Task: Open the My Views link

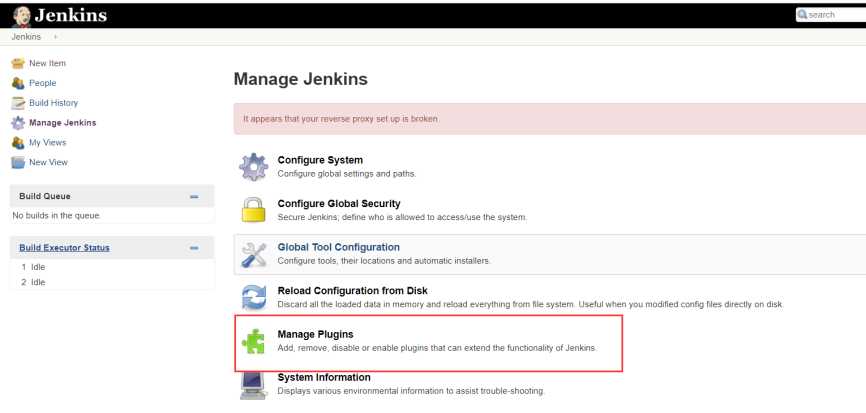Action: point(47,142)
